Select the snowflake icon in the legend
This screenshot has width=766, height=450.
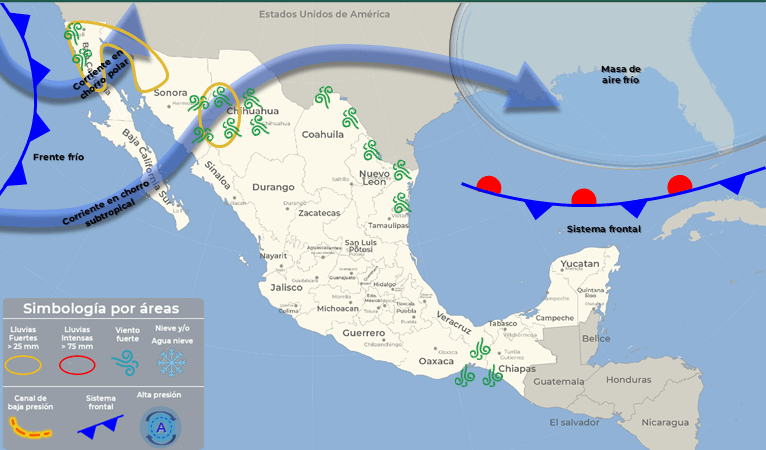pyautogui.click(x=175, y=362)
